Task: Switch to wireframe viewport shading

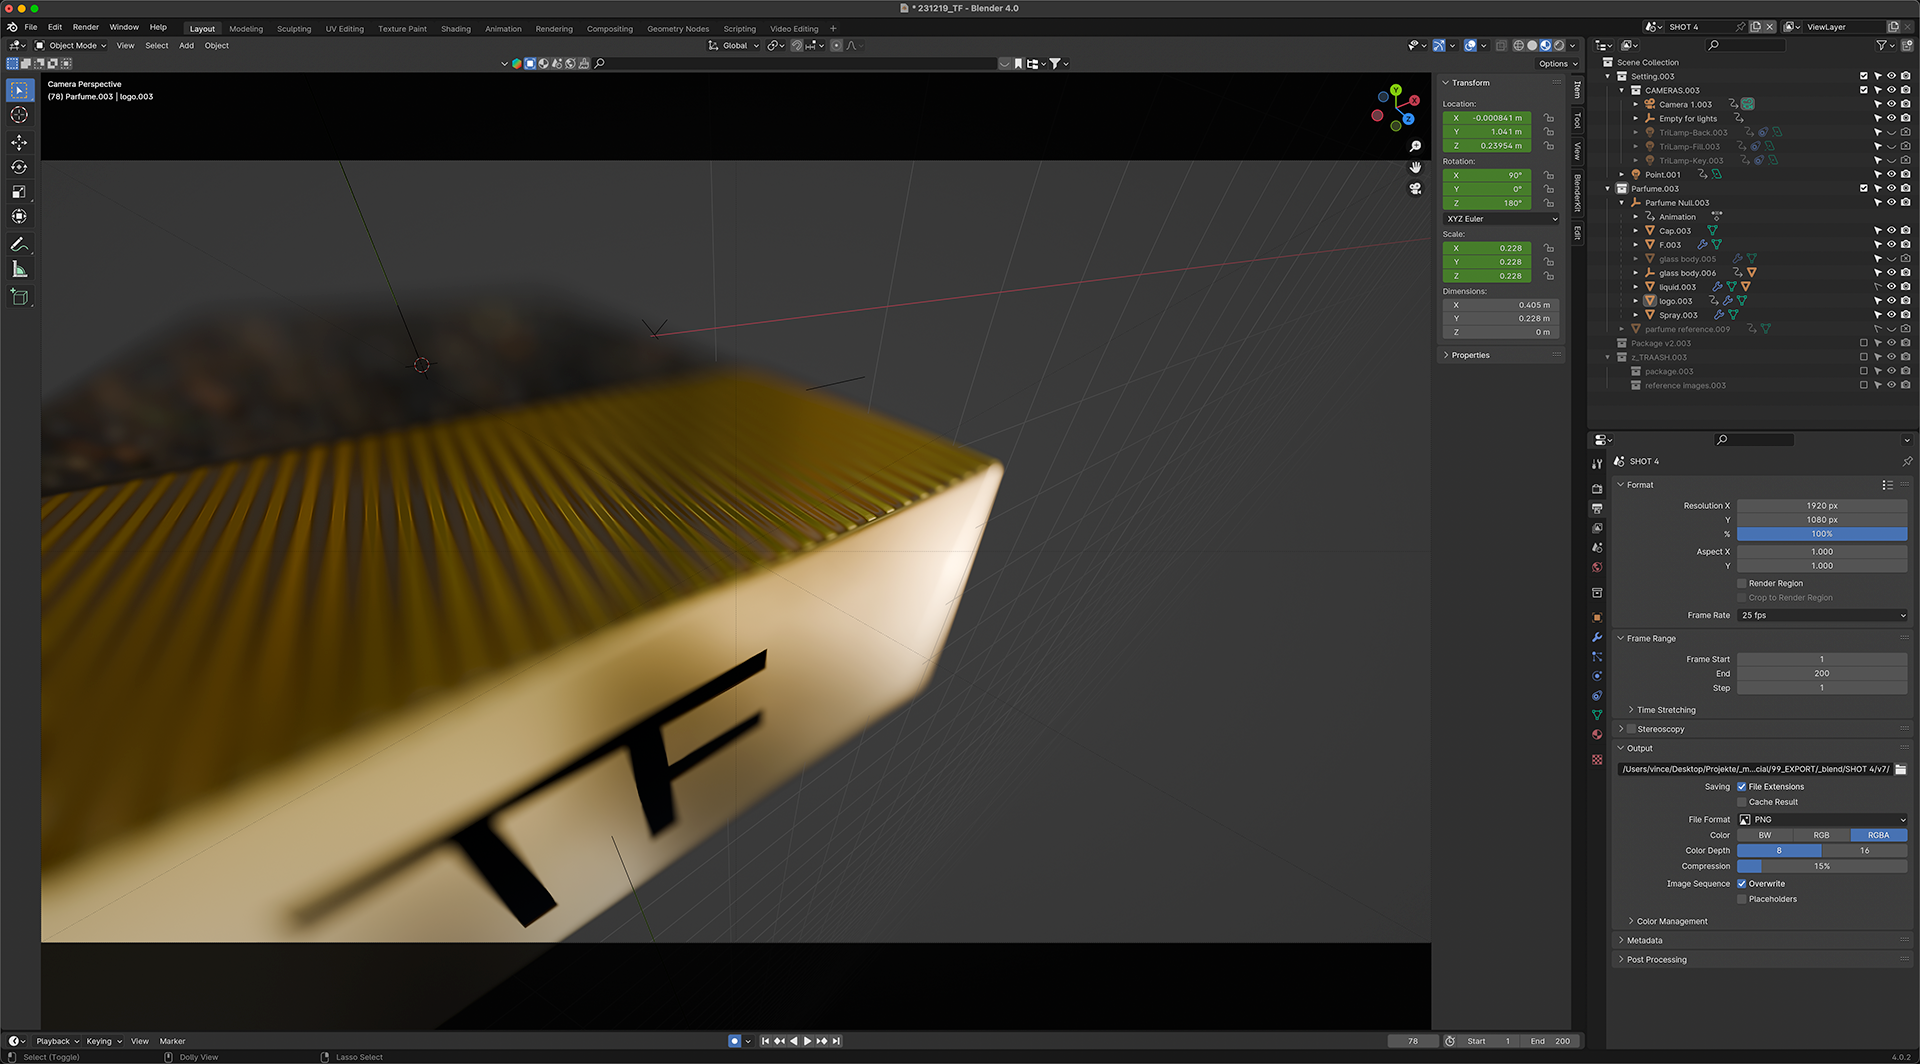Action: [1518, 45]
